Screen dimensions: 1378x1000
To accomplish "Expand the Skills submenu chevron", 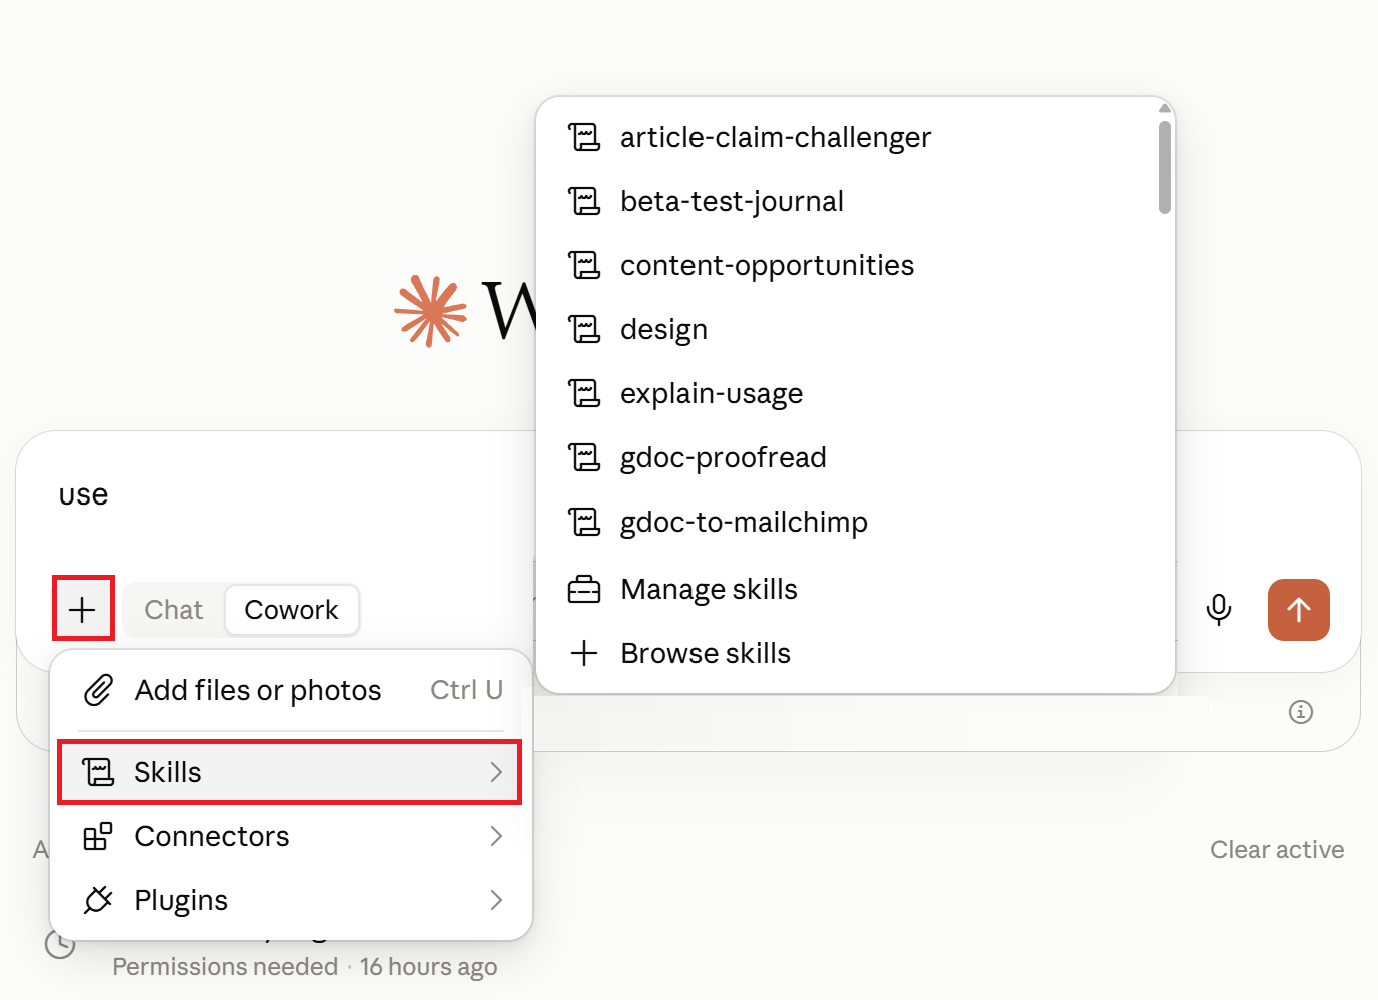I will [496, 772].
